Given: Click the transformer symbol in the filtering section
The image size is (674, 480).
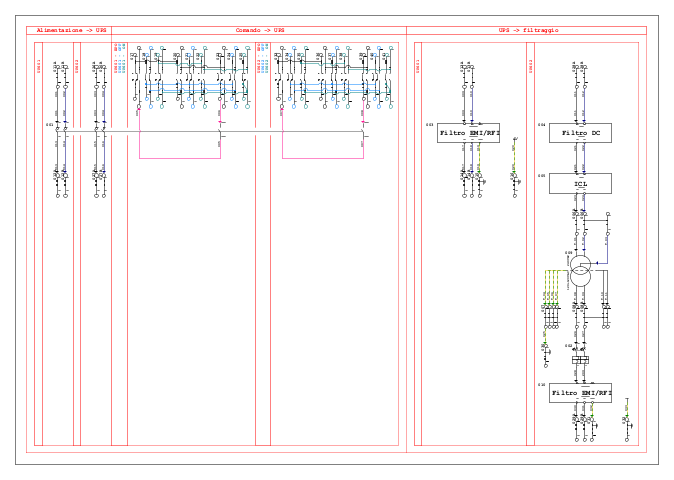Looking at the screenshot, I should point(580,269).
